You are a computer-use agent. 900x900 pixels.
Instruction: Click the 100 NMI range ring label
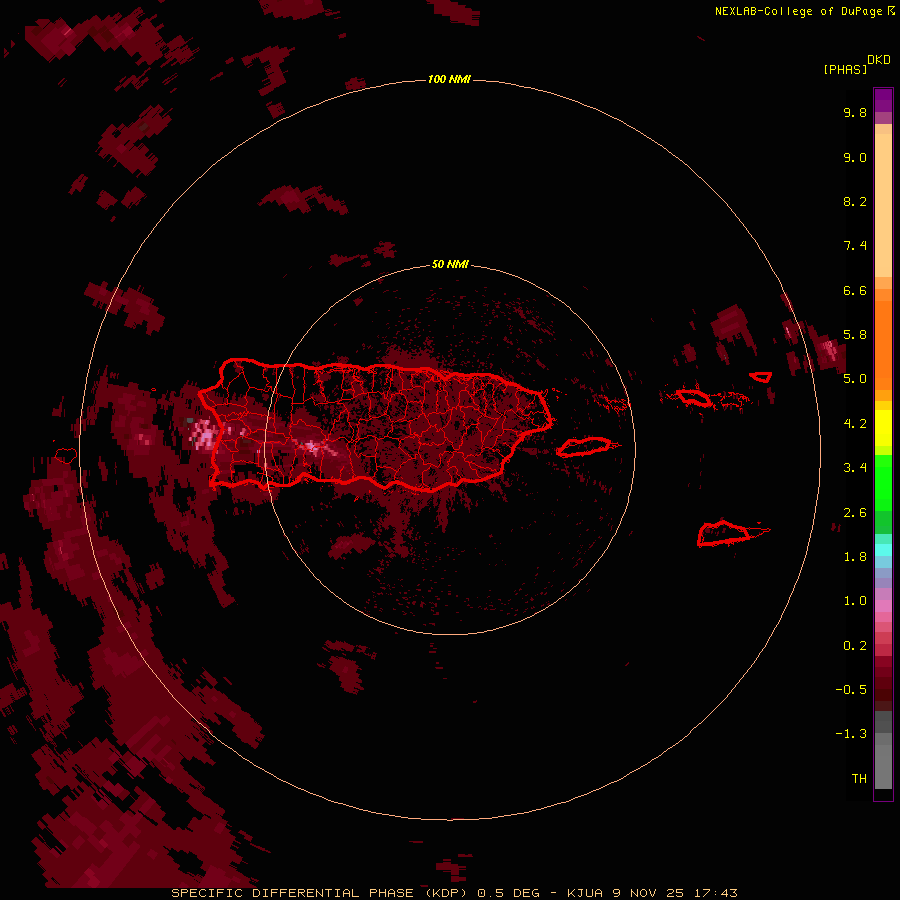pyautogui.click(x=449, y=79)
